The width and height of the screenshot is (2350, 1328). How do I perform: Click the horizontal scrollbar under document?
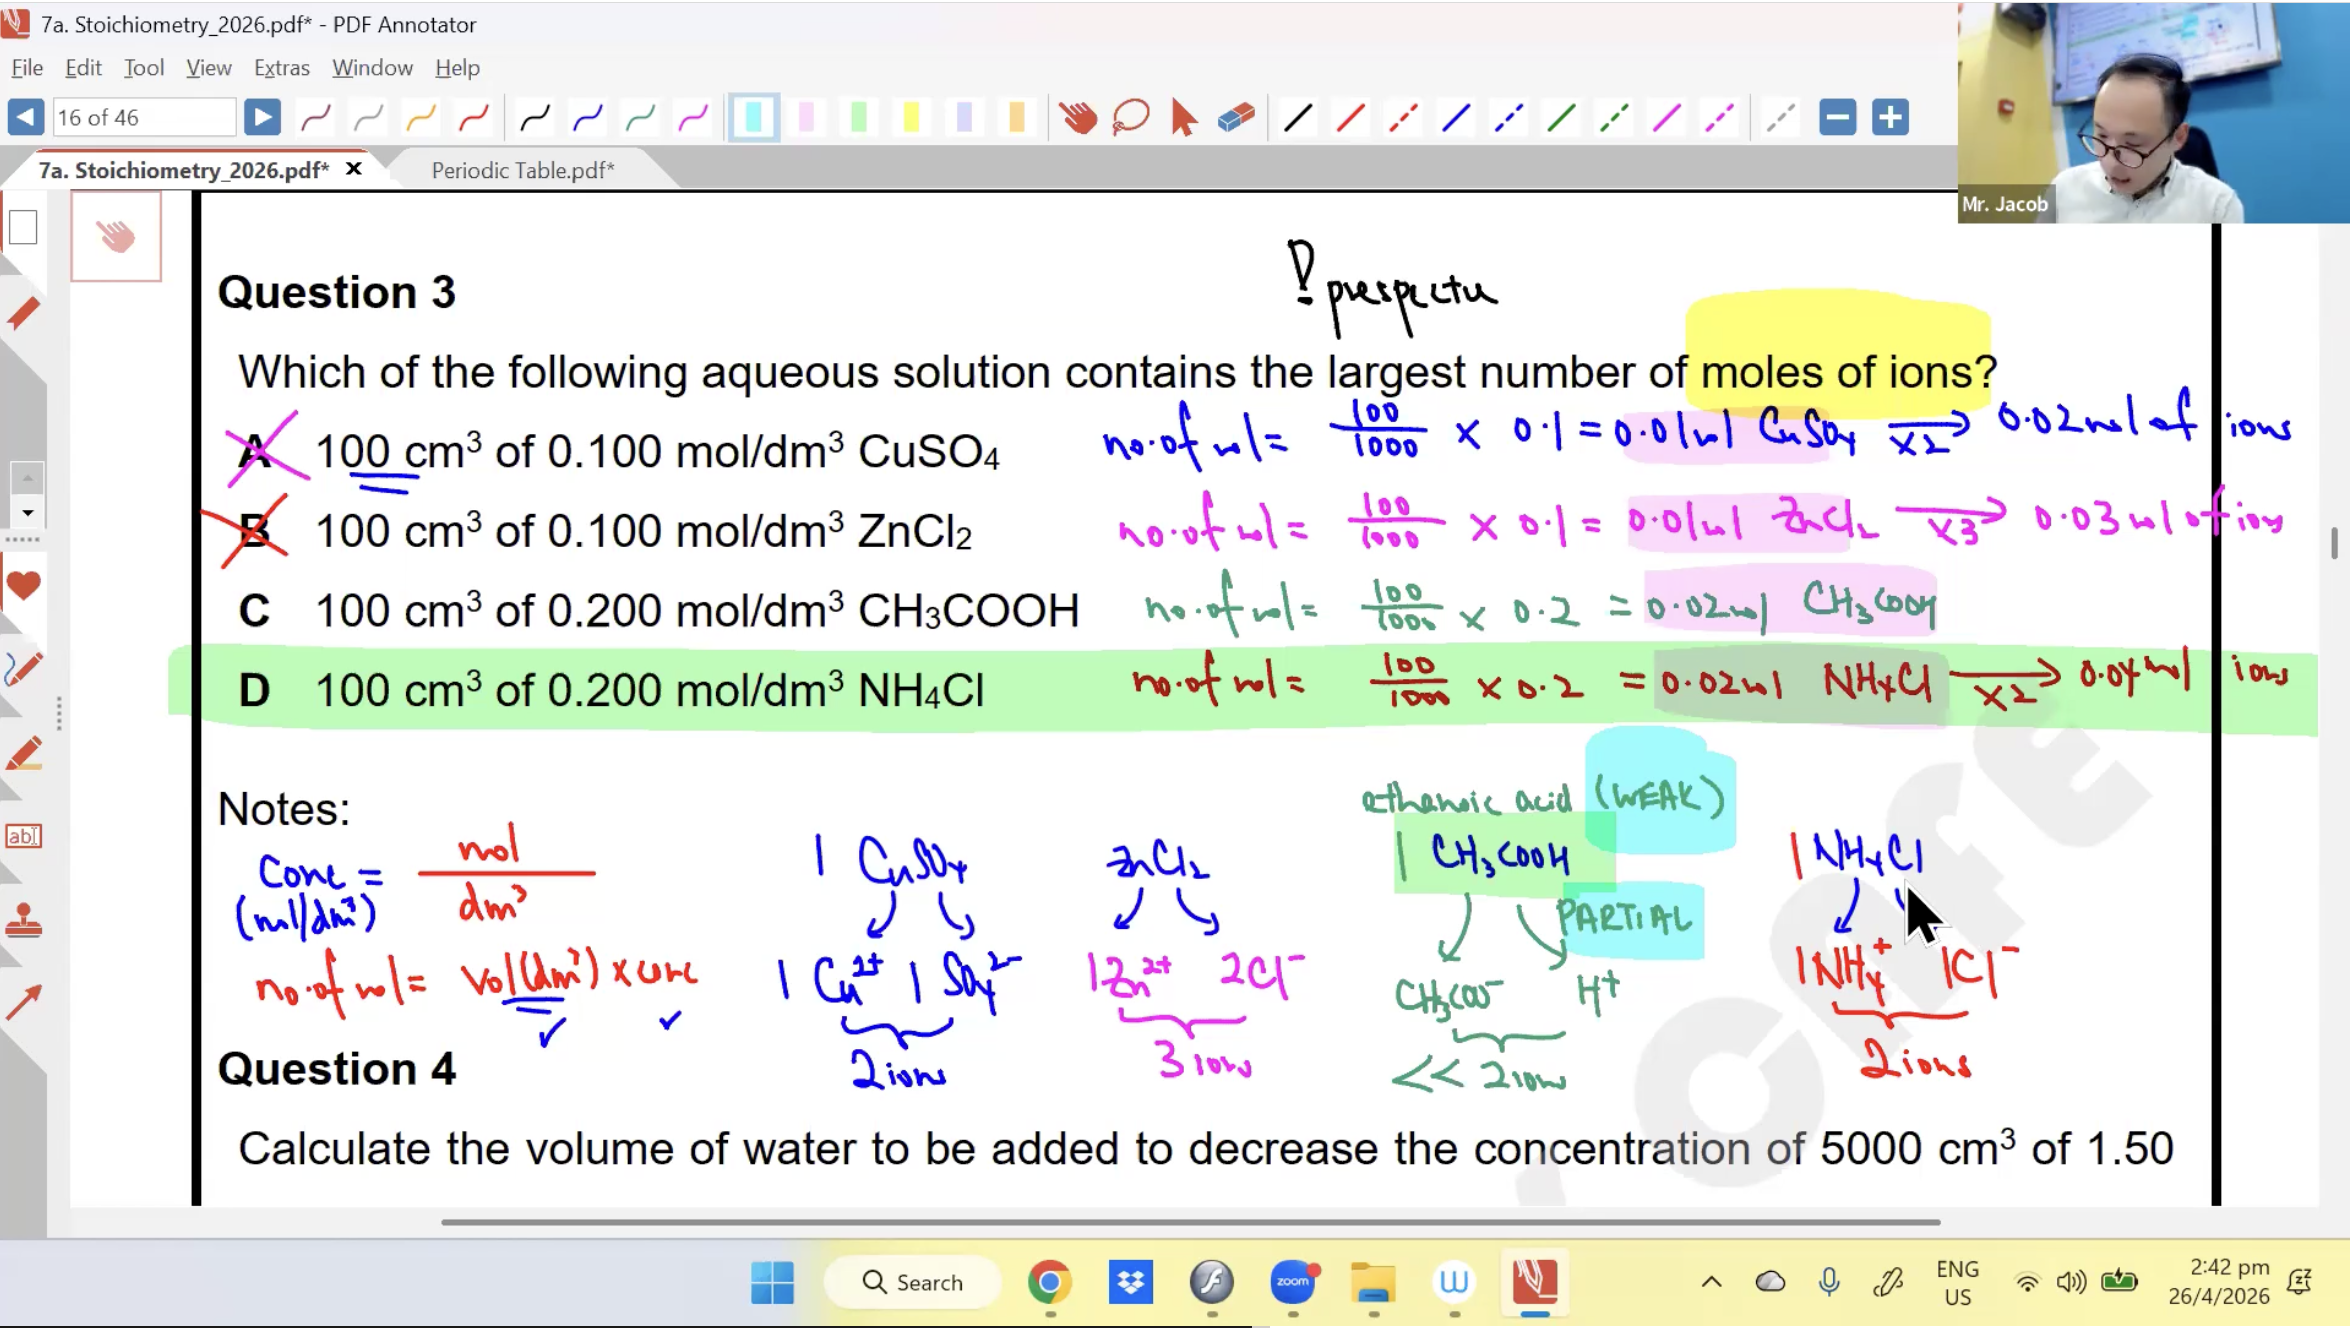click(x=1190, y=1221)
